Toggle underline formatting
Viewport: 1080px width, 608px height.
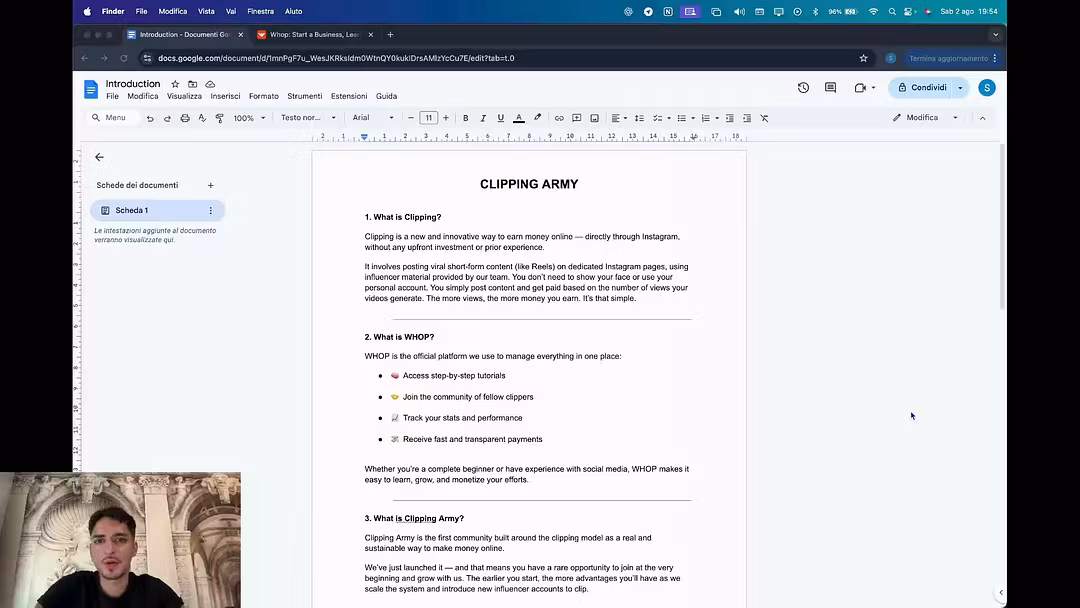coord(501,118)
